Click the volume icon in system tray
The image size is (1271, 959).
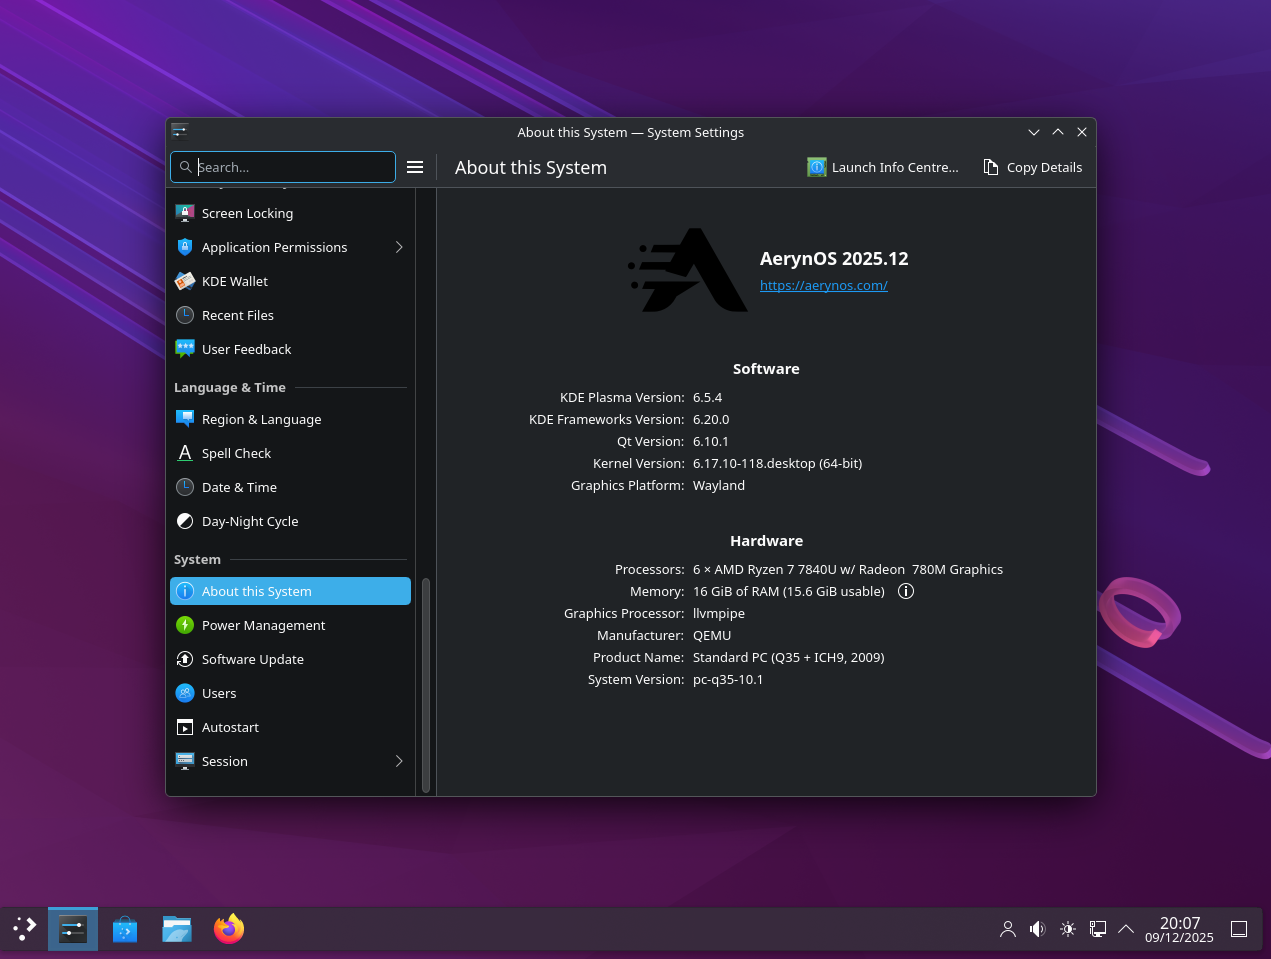coord(1037,929)
